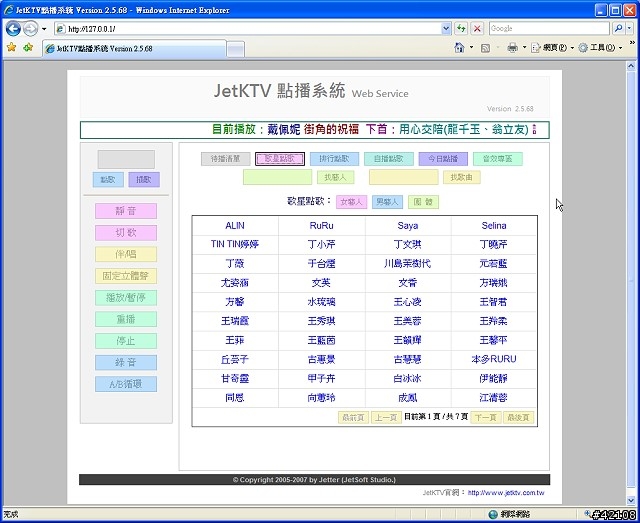Click the browser Forward arrow

[x=31, y=29]
